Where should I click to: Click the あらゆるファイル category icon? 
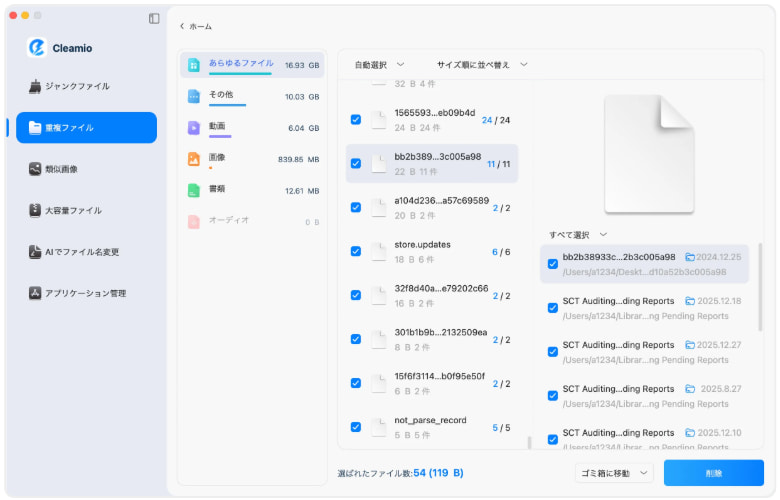click(x=194, y=65)
